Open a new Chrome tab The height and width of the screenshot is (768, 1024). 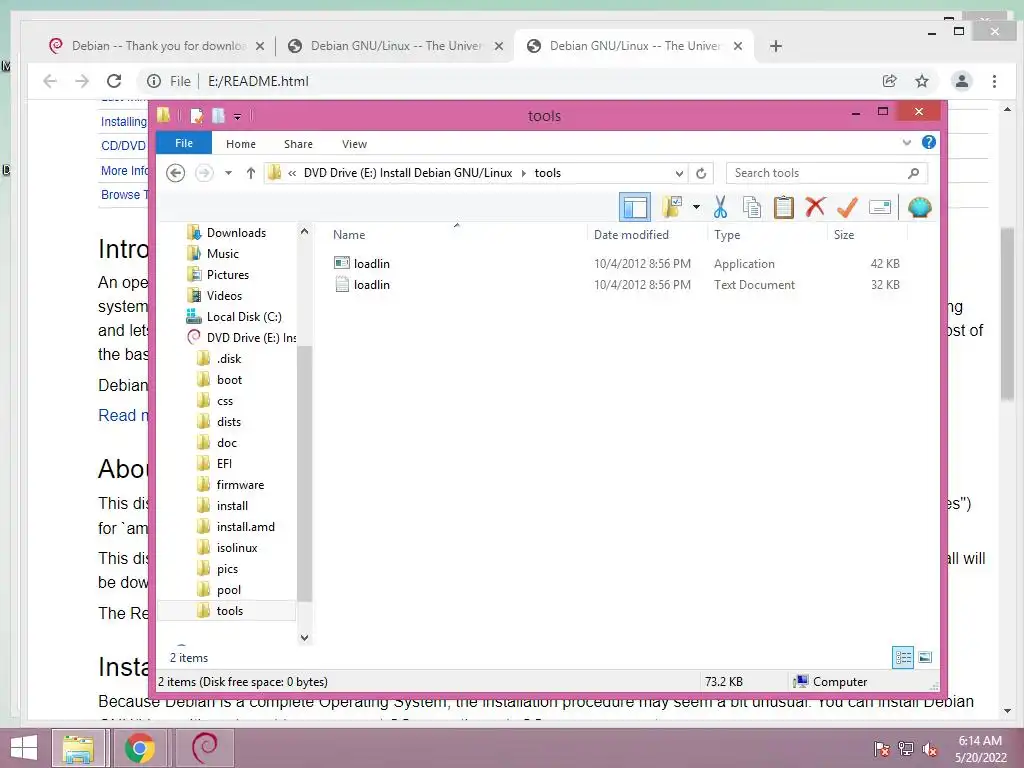(775, 46)
